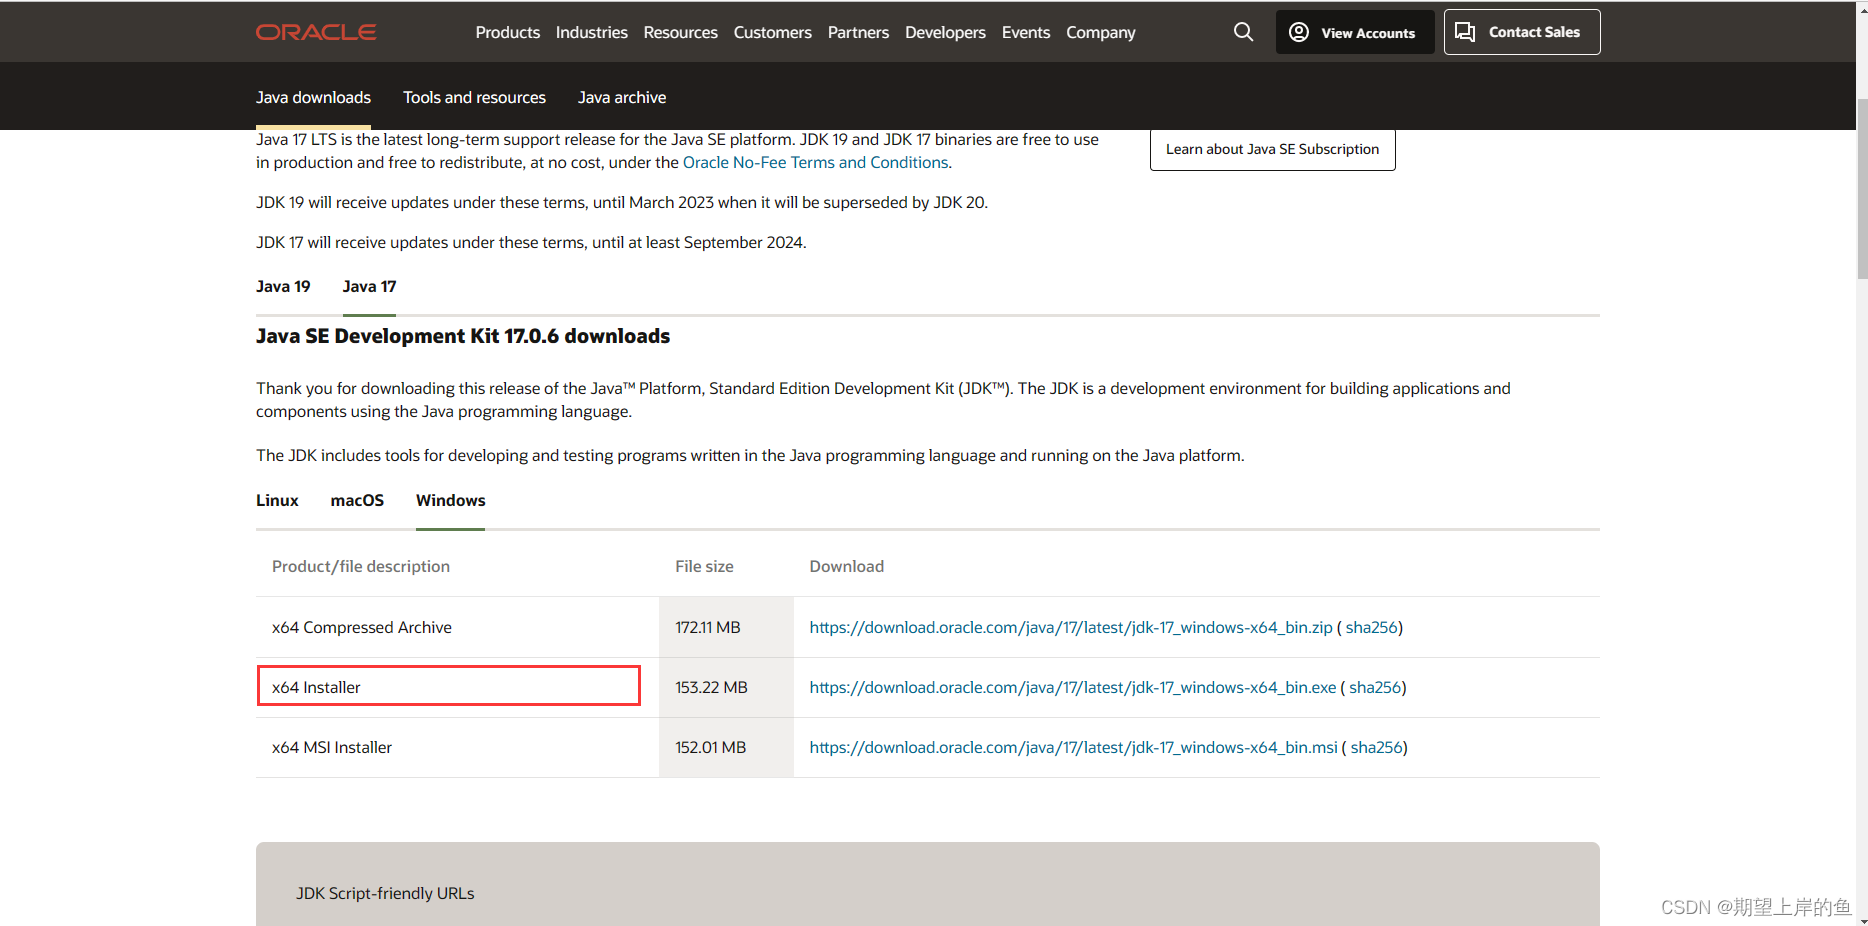This screenshot has width=1868, height=926.
Task: Open the Customers menu
Action: point(773,32)
